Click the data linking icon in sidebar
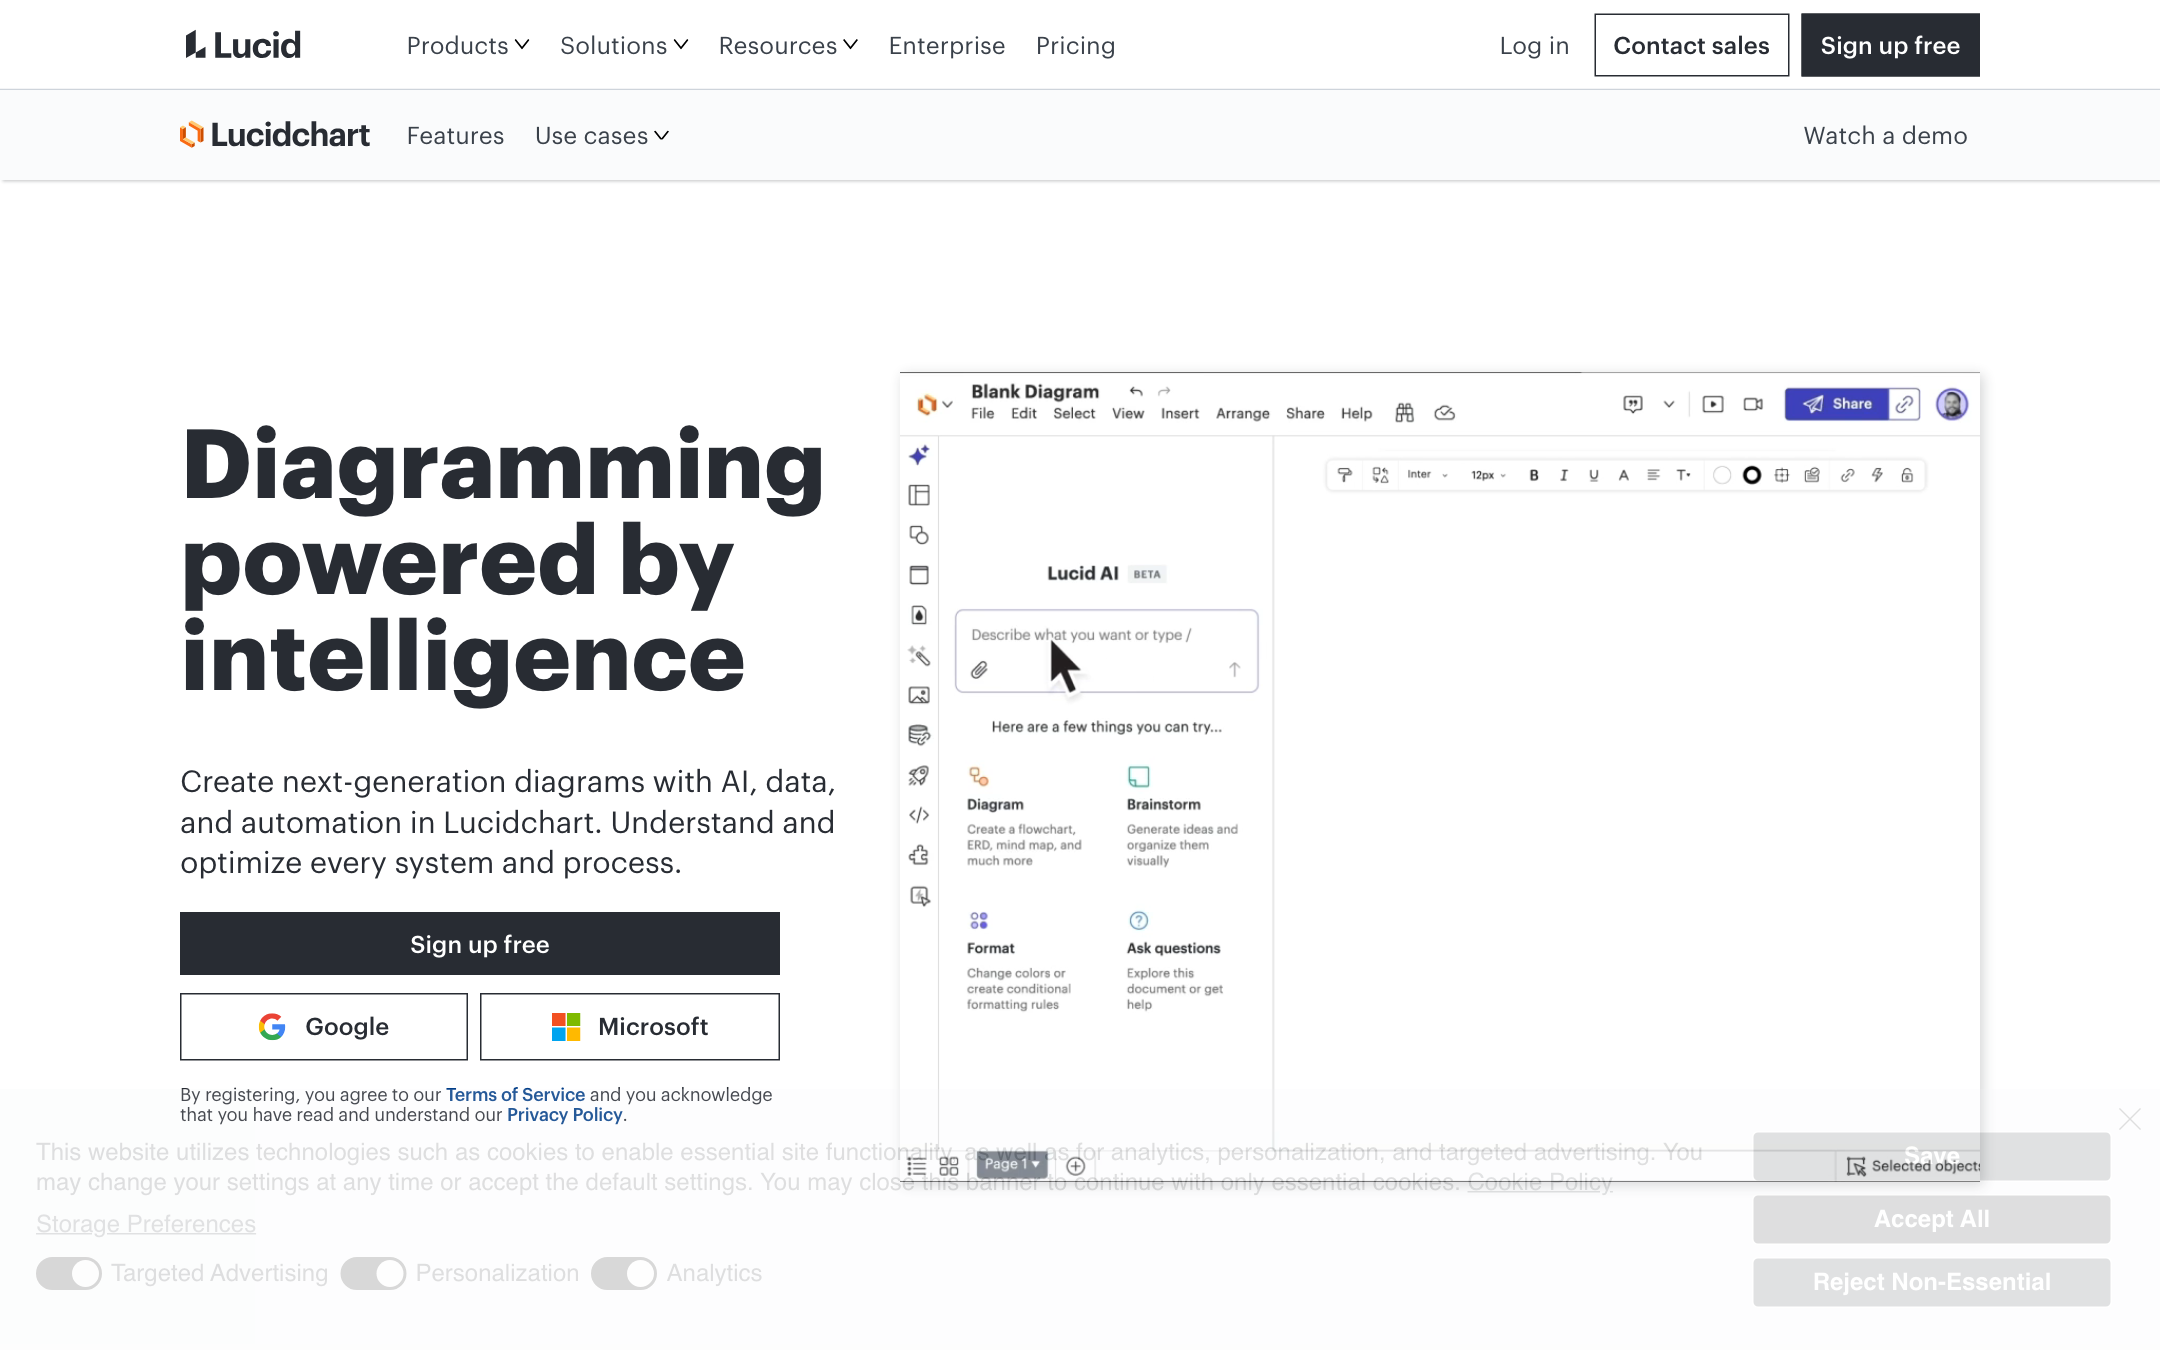Viewport: 2160px width, 1350px height. point(919,735)
